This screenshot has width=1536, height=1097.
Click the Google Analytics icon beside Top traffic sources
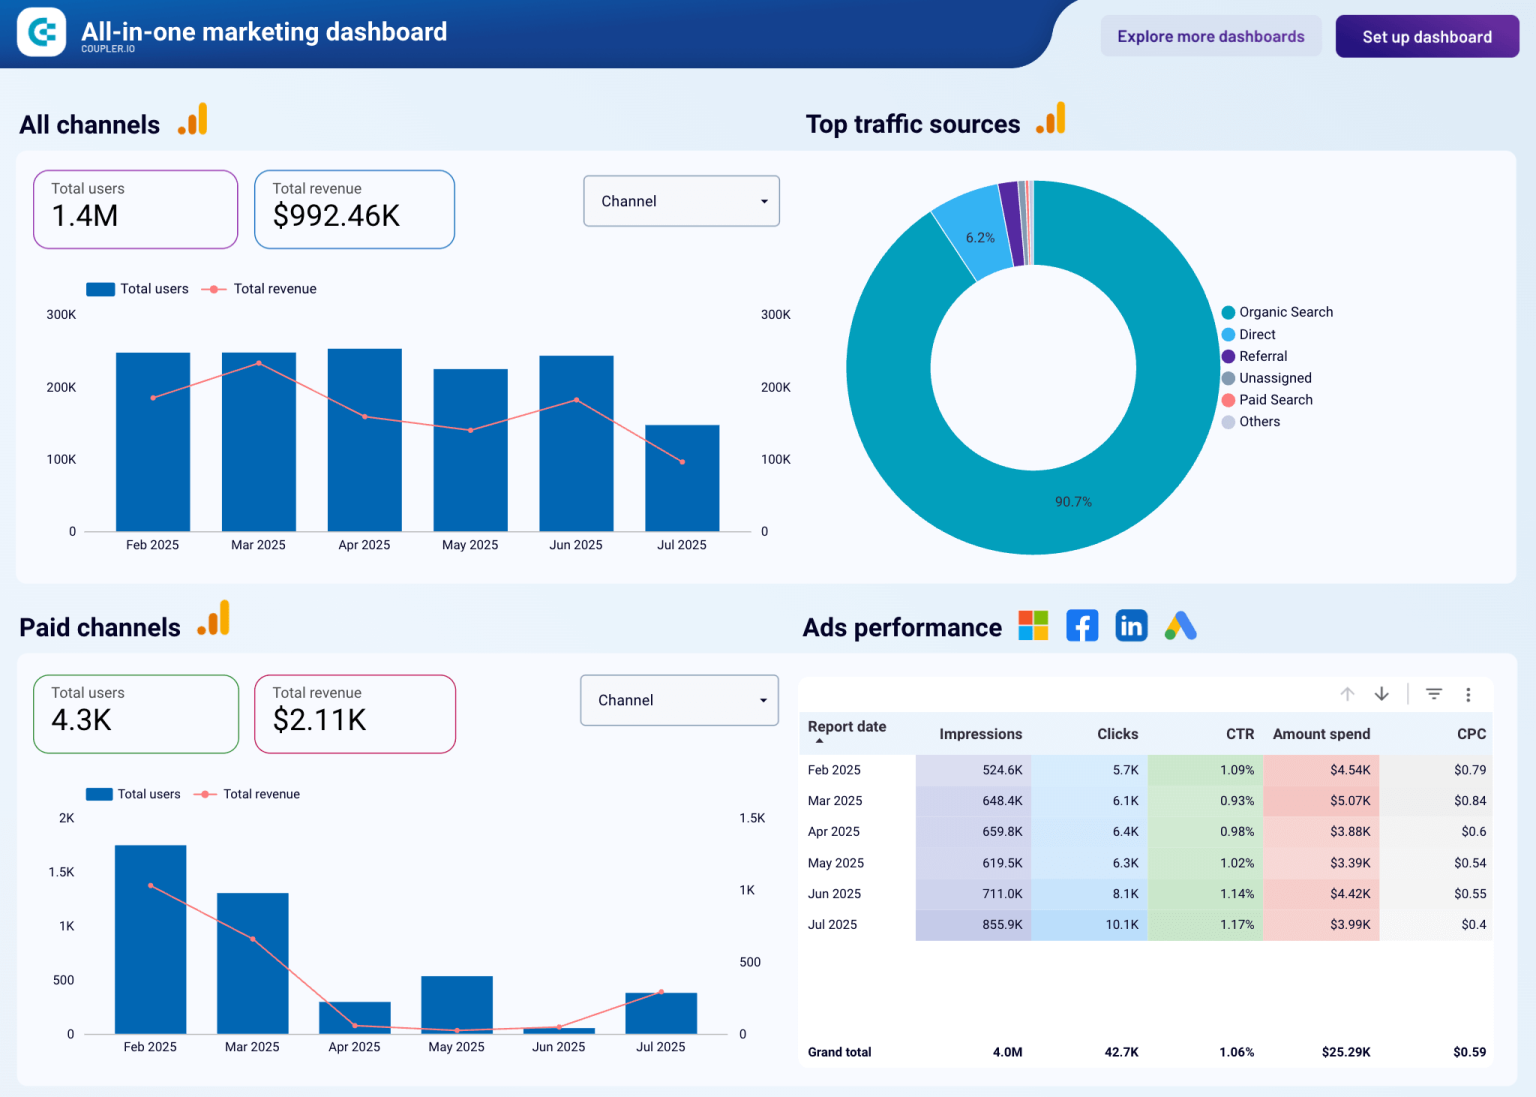1052,118
